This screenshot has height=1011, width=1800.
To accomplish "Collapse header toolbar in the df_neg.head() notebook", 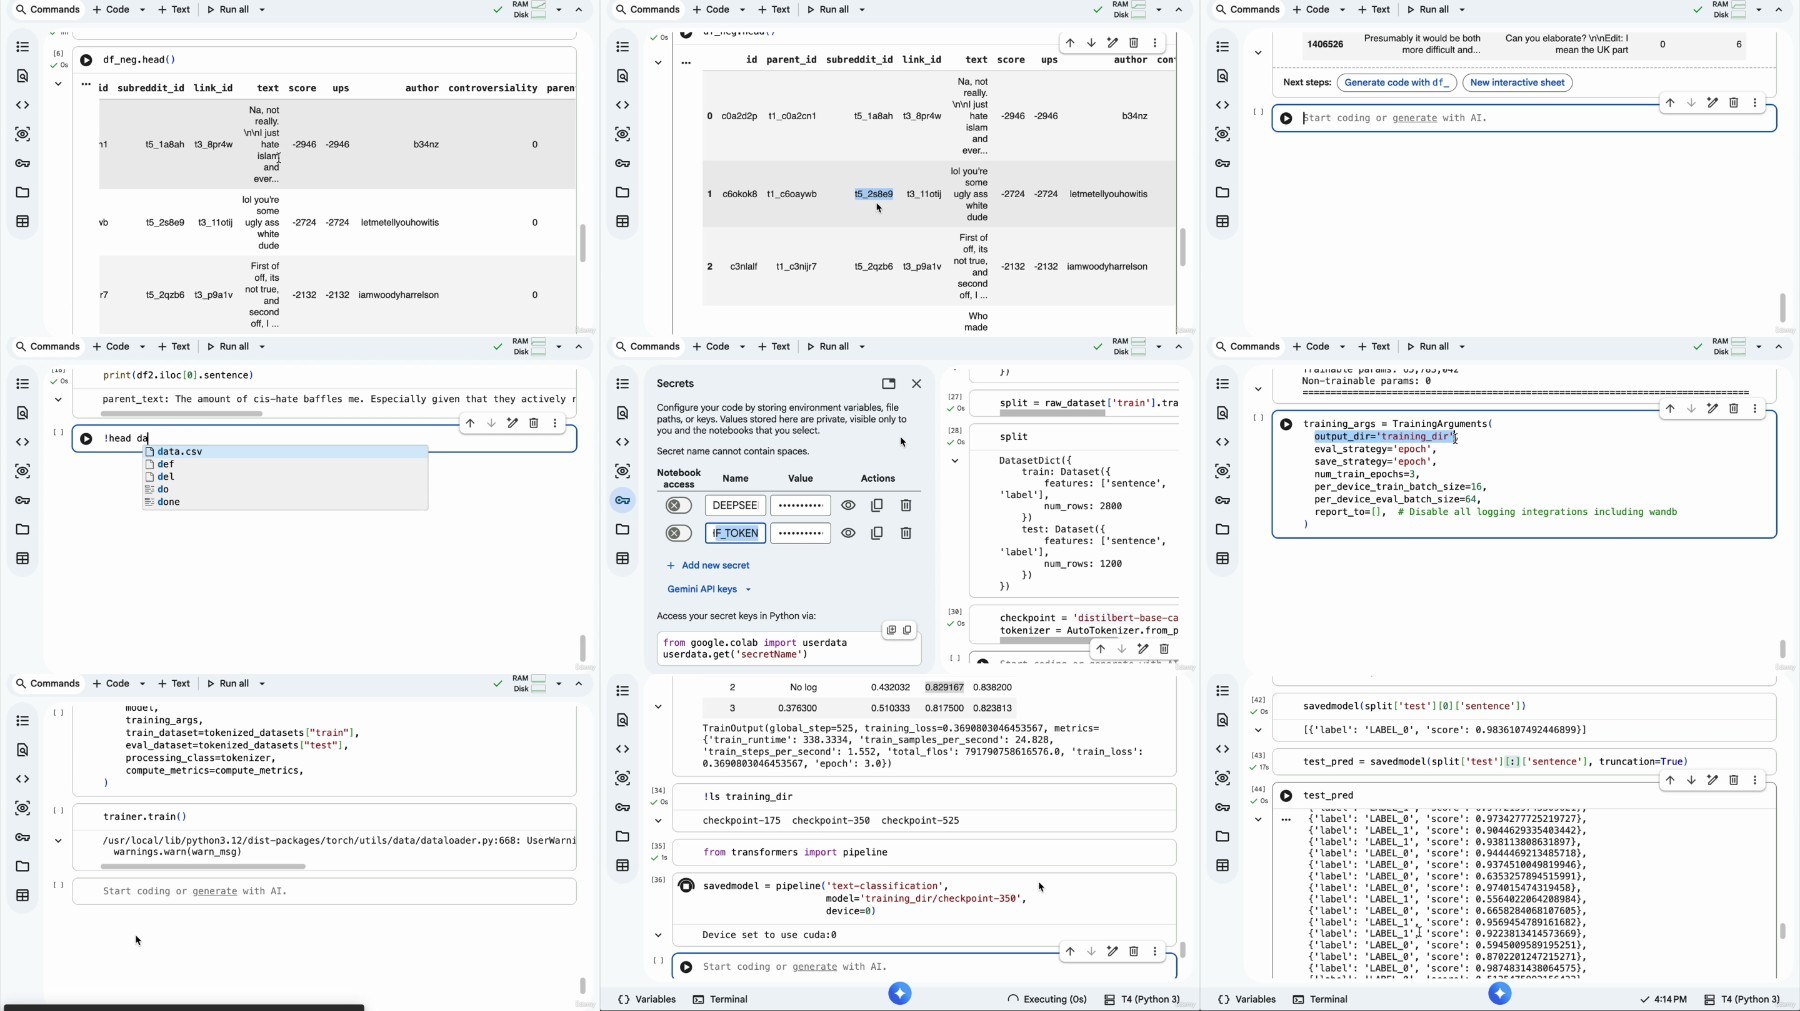I will [579, 10].
